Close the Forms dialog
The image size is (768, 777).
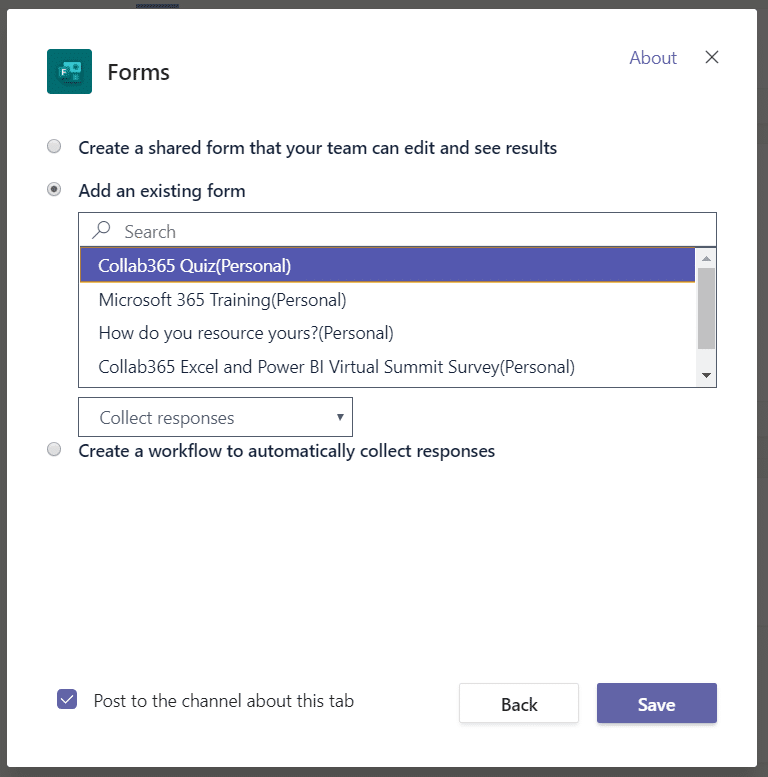tap(712, 57)
